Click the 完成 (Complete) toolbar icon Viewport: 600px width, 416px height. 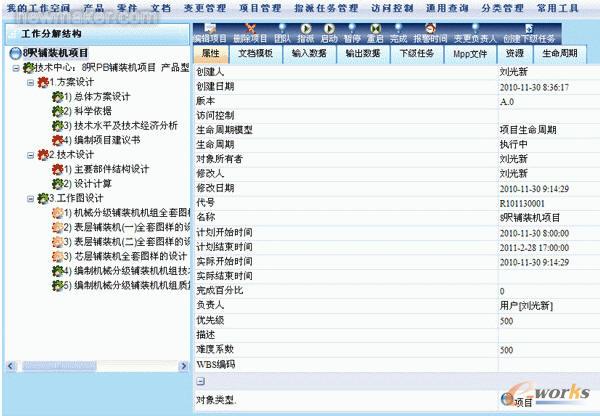[398, 32]
